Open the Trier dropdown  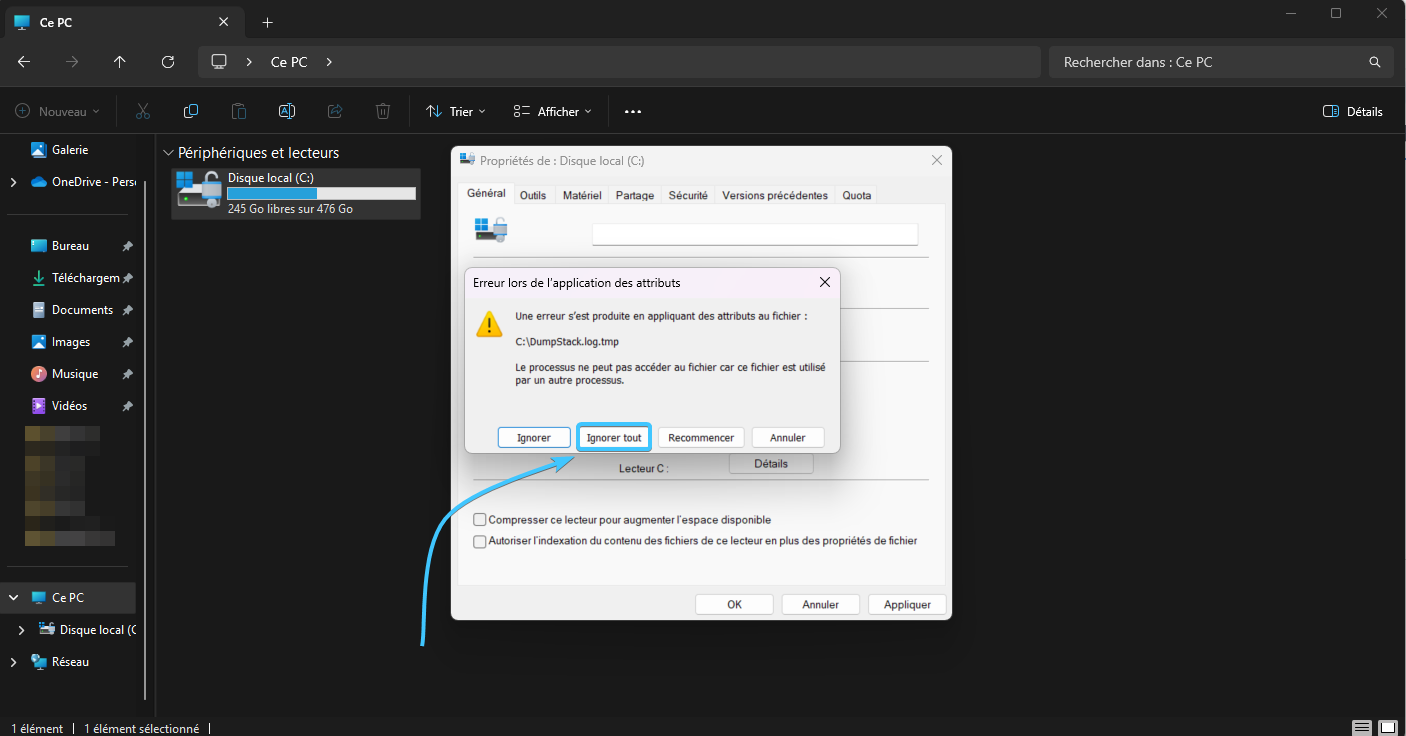[x=456, y=111]
